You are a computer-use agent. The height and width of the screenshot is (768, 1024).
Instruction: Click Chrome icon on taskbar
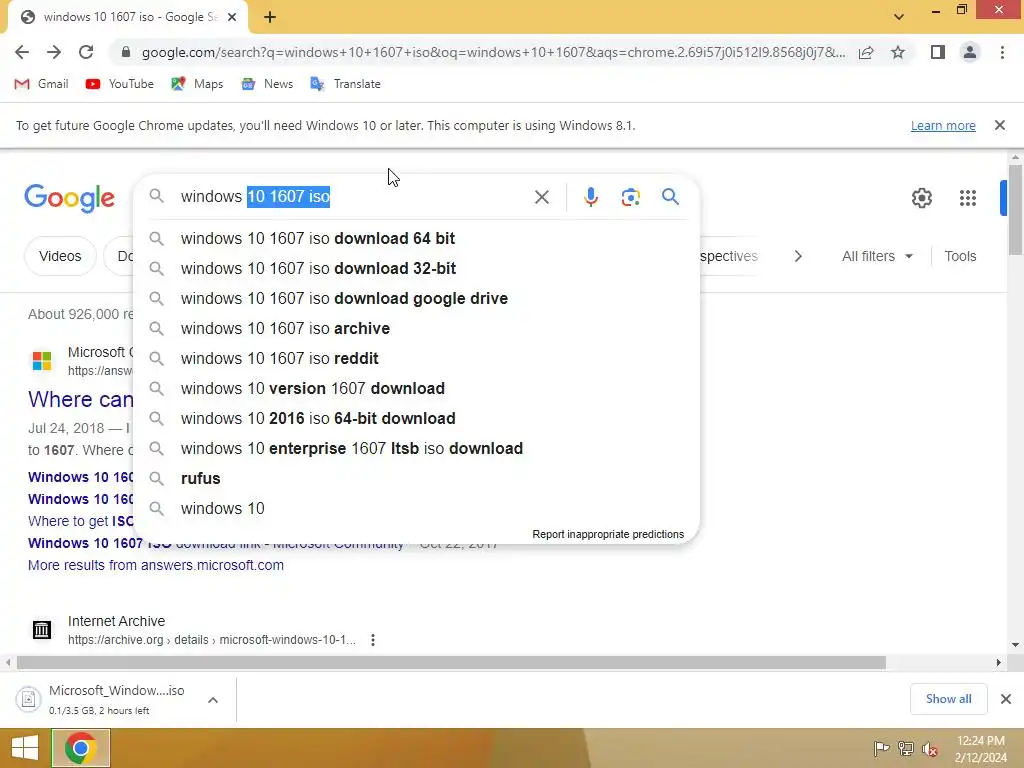click(x=81, y=748)
